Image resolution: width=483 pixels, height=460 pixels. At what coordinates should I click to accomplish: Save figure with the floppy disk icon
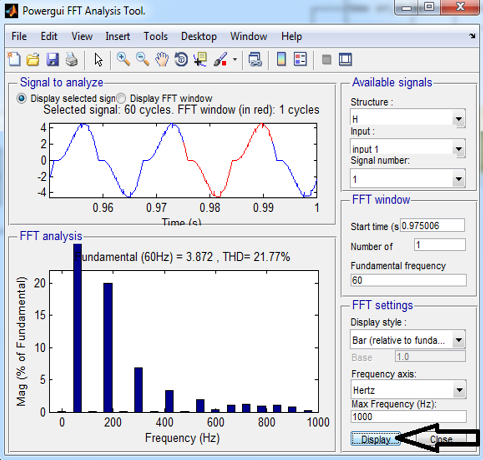pos(52,60)
